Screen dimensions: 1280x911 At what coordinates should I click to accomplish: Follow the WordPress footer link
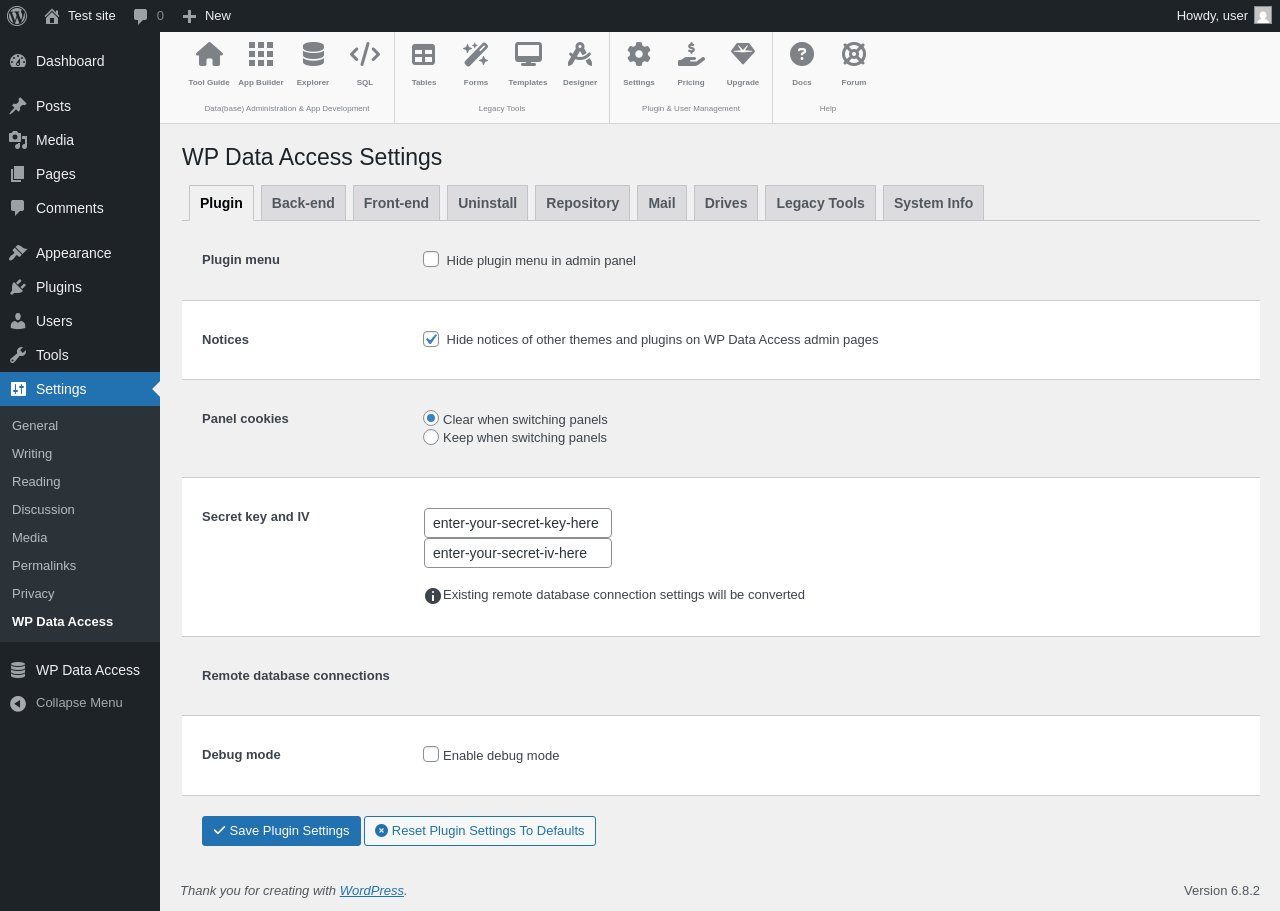pyautogui.click(x=372, y=890)
